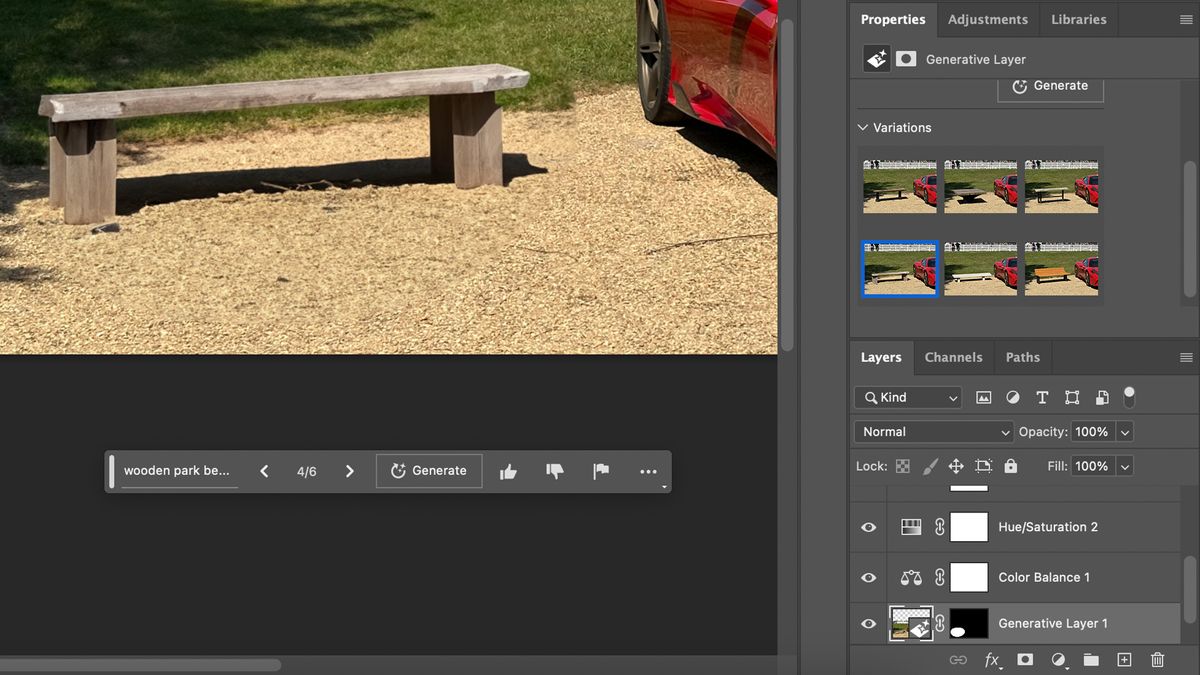Create a new fill or adjustment layer
The width and height of the screenshot is (1200, 675).
(x=1058, y=660)
